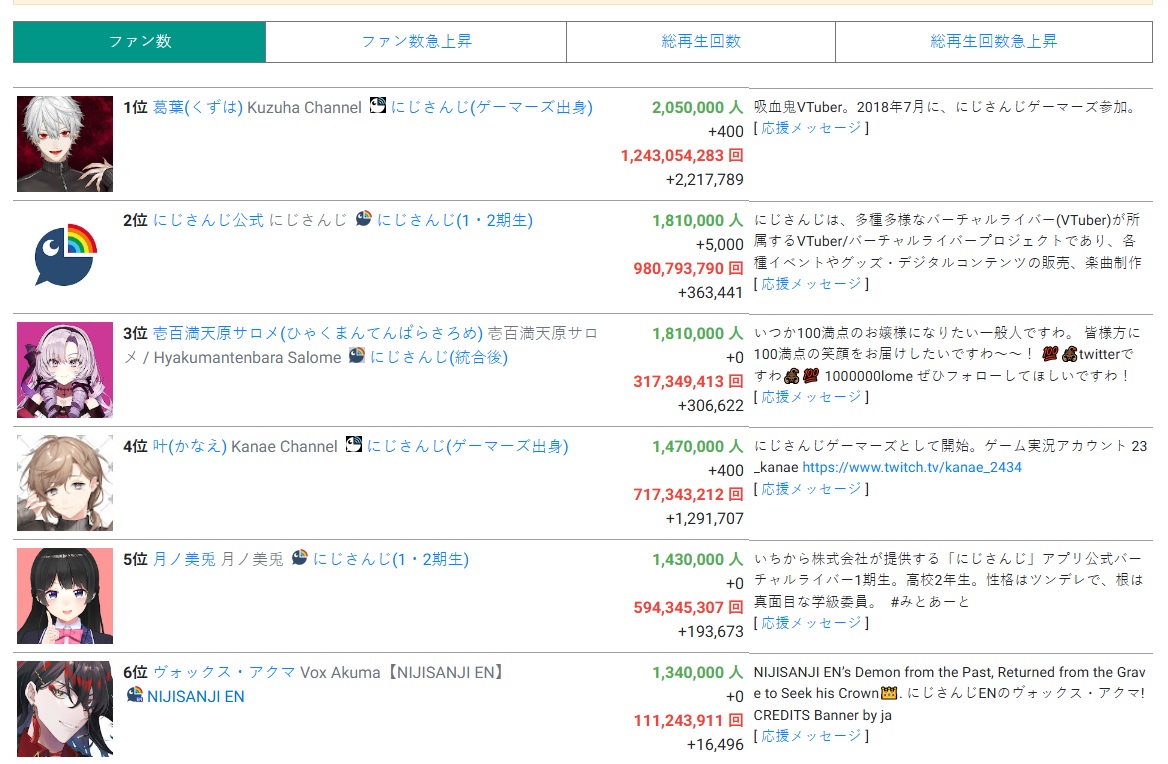Image resolution: width=1168 pixels, height=764 pixels.
Task: Open Salome's avatar thumbnail
Action: (x=65, y=370)
